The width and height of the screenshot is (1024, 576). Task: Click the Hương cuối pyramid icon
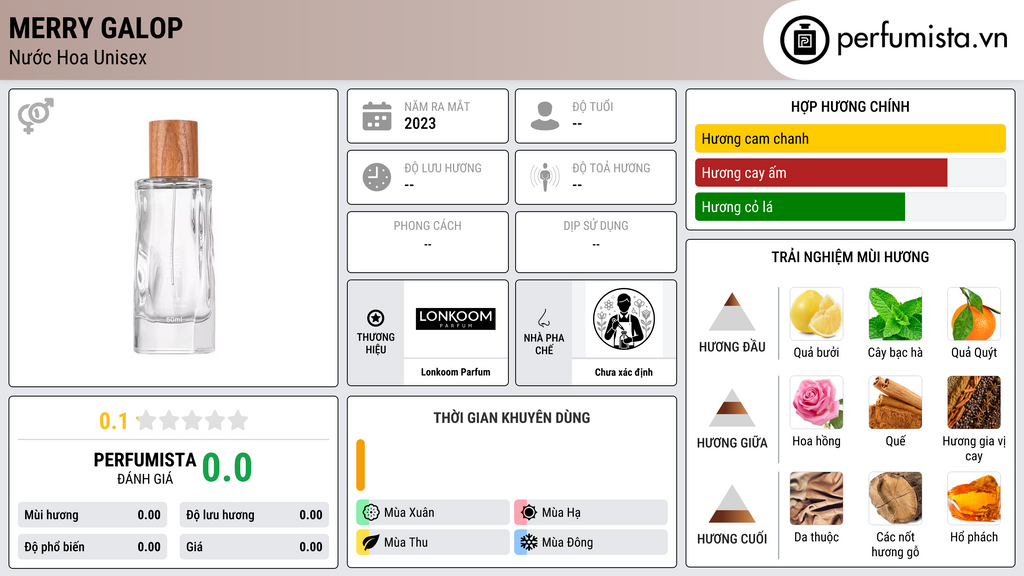732,504
